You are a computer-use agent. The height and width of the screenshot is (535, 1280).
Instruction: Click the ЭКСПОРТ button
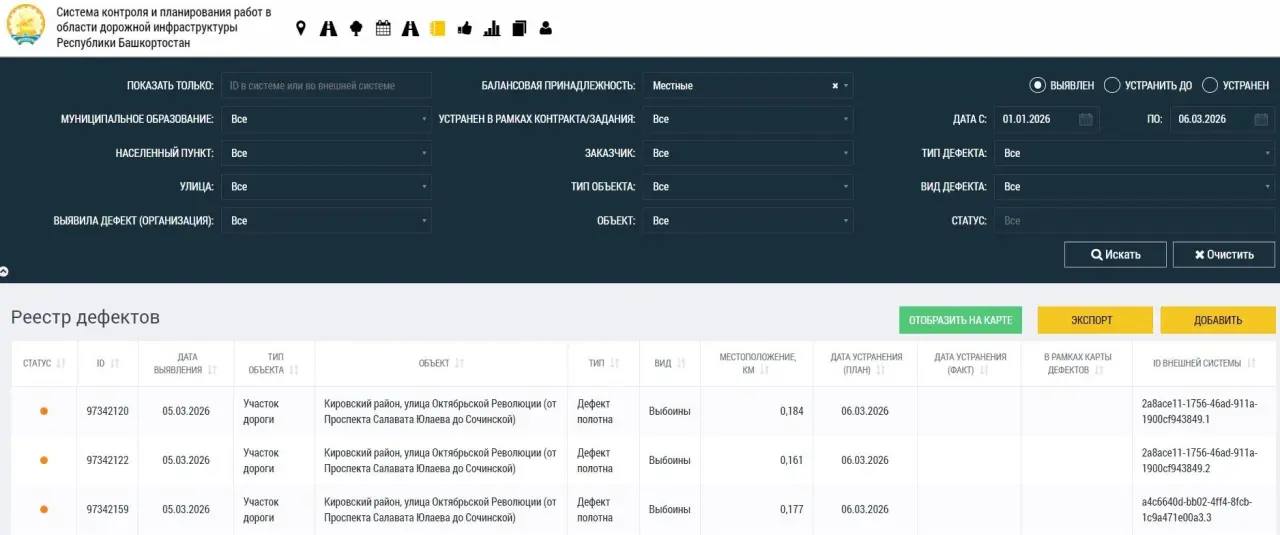[1091, 320]
